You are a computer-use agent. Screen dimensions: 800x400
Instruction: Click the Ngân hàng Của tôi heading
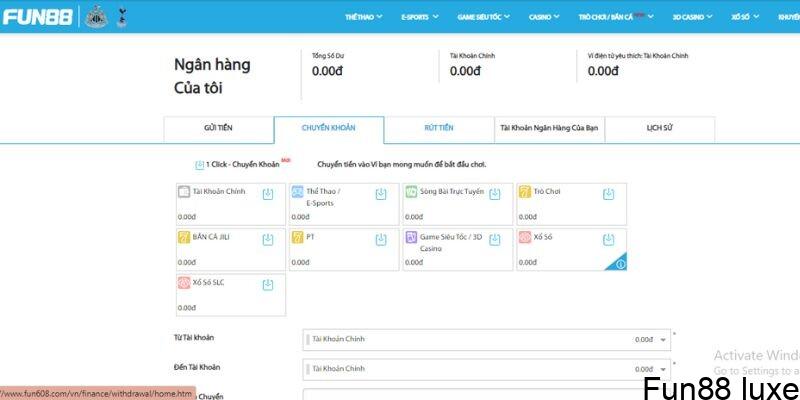tap(212, 77)
